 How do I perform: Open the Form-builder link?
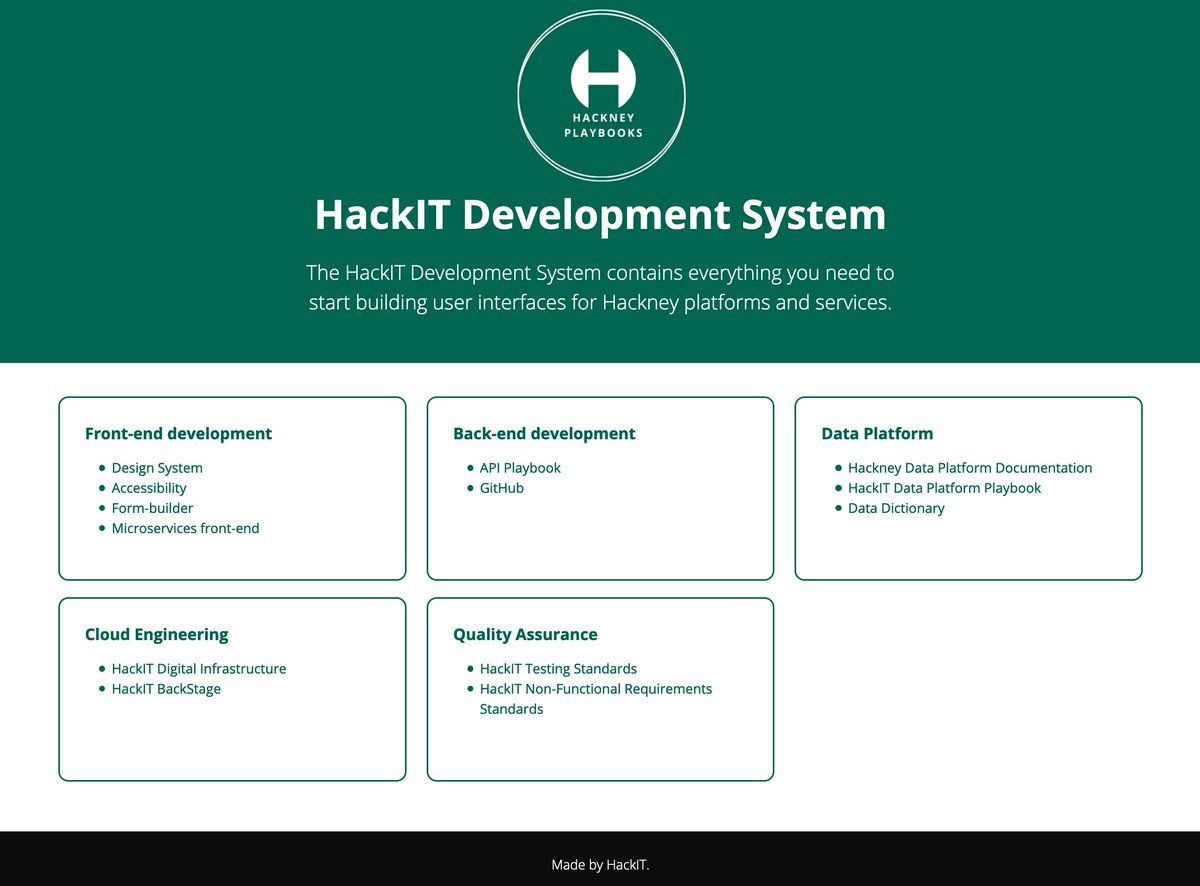[153, 508]
